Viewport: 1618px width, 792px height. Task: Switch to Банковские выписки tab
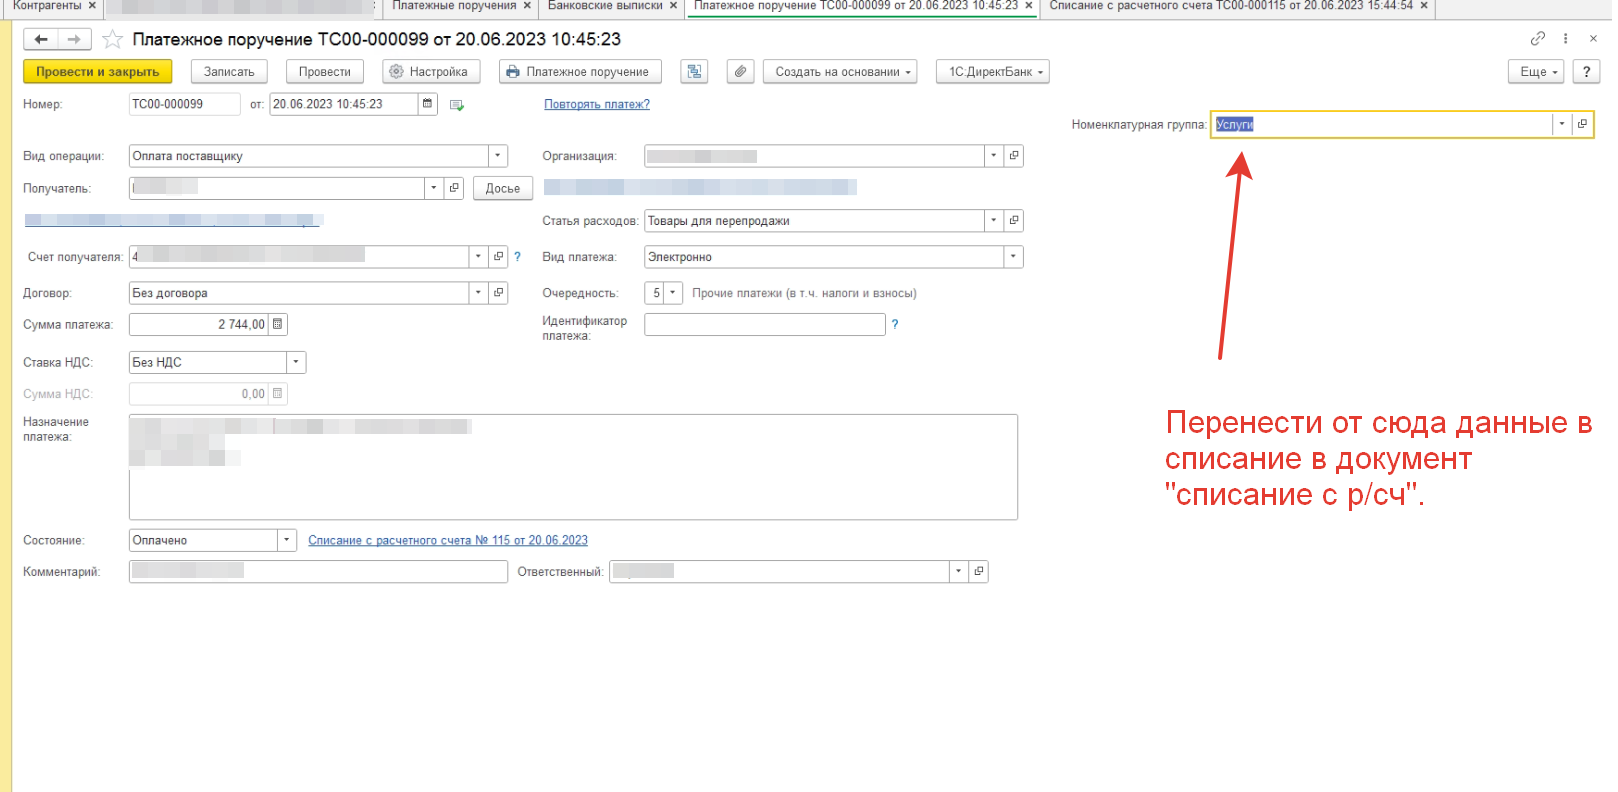coord(605,6)
